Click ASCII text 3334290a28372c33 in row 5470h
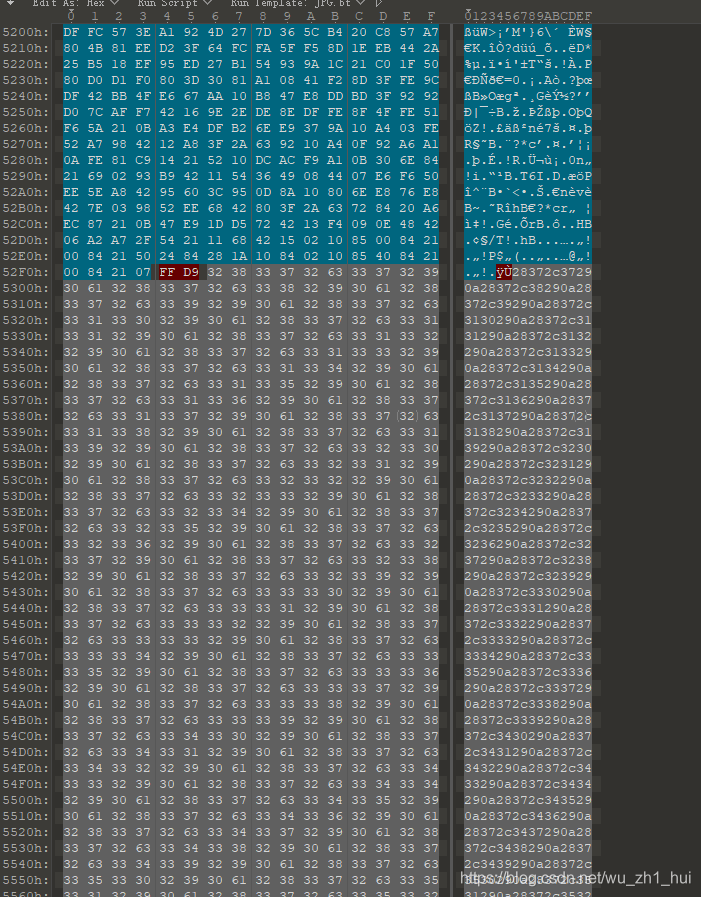The image size is (701, 897). pos(528,657)
